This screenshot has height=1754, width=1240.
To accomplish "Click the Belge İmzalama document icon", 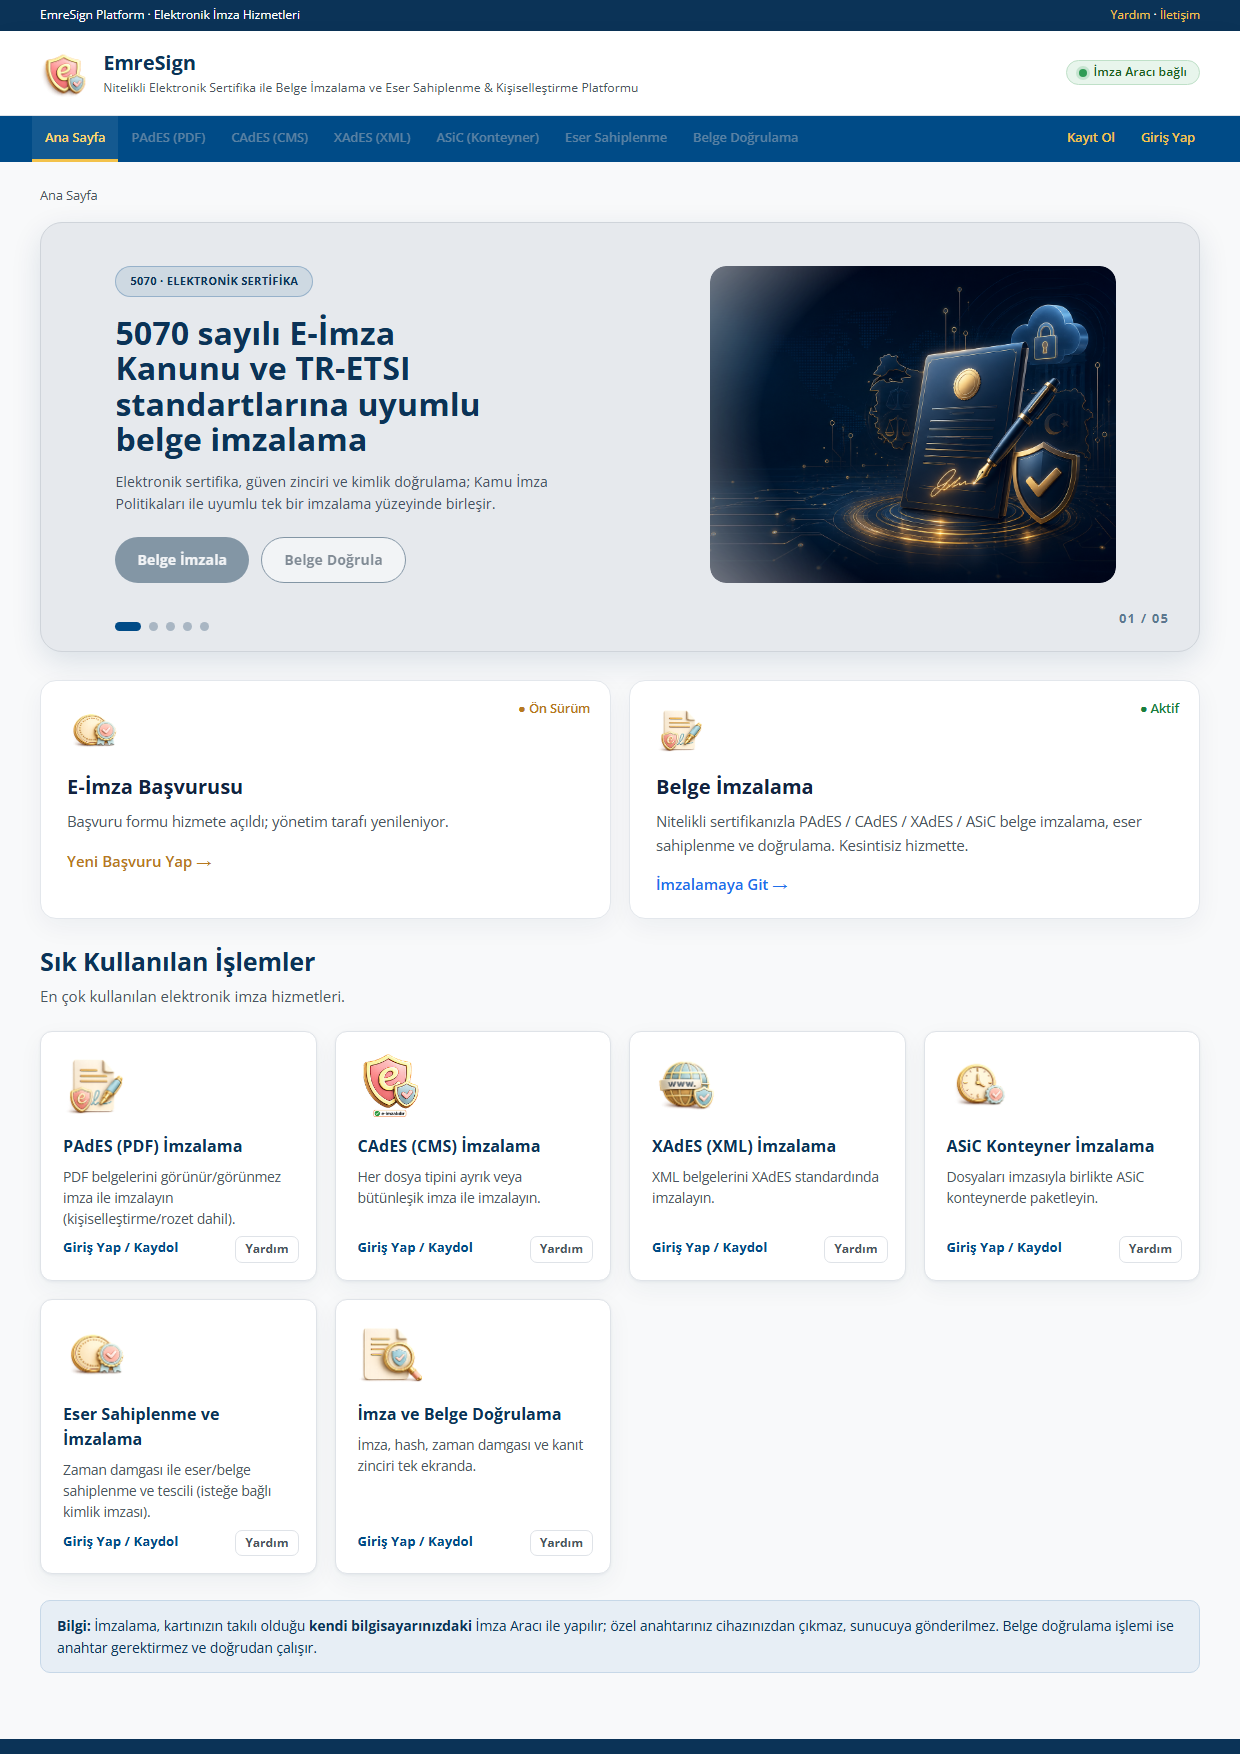I will click(680, 731).
